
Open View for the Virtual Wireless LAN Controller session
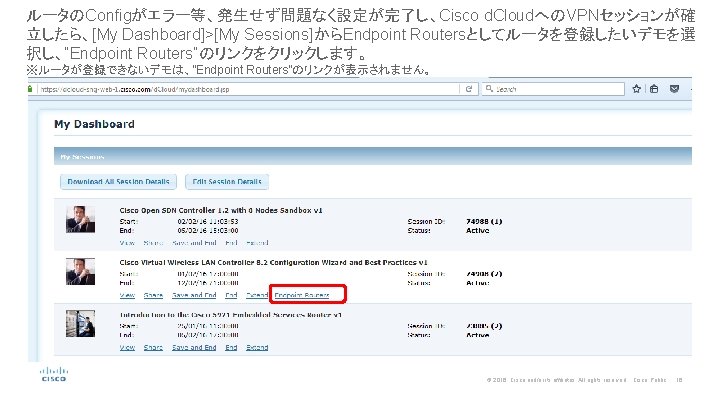click(x=127, y=295)
